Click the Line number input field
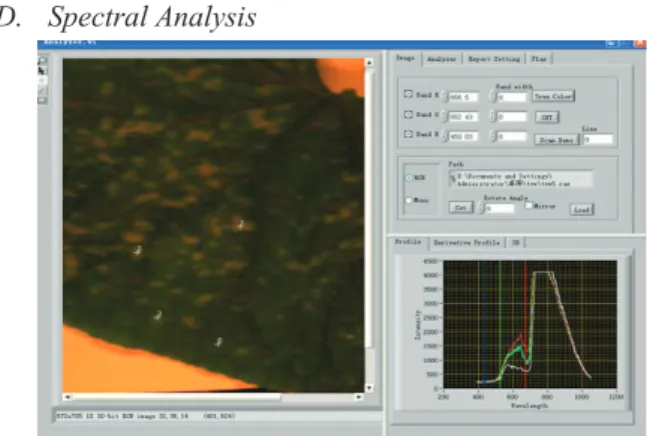 point(598,139)
